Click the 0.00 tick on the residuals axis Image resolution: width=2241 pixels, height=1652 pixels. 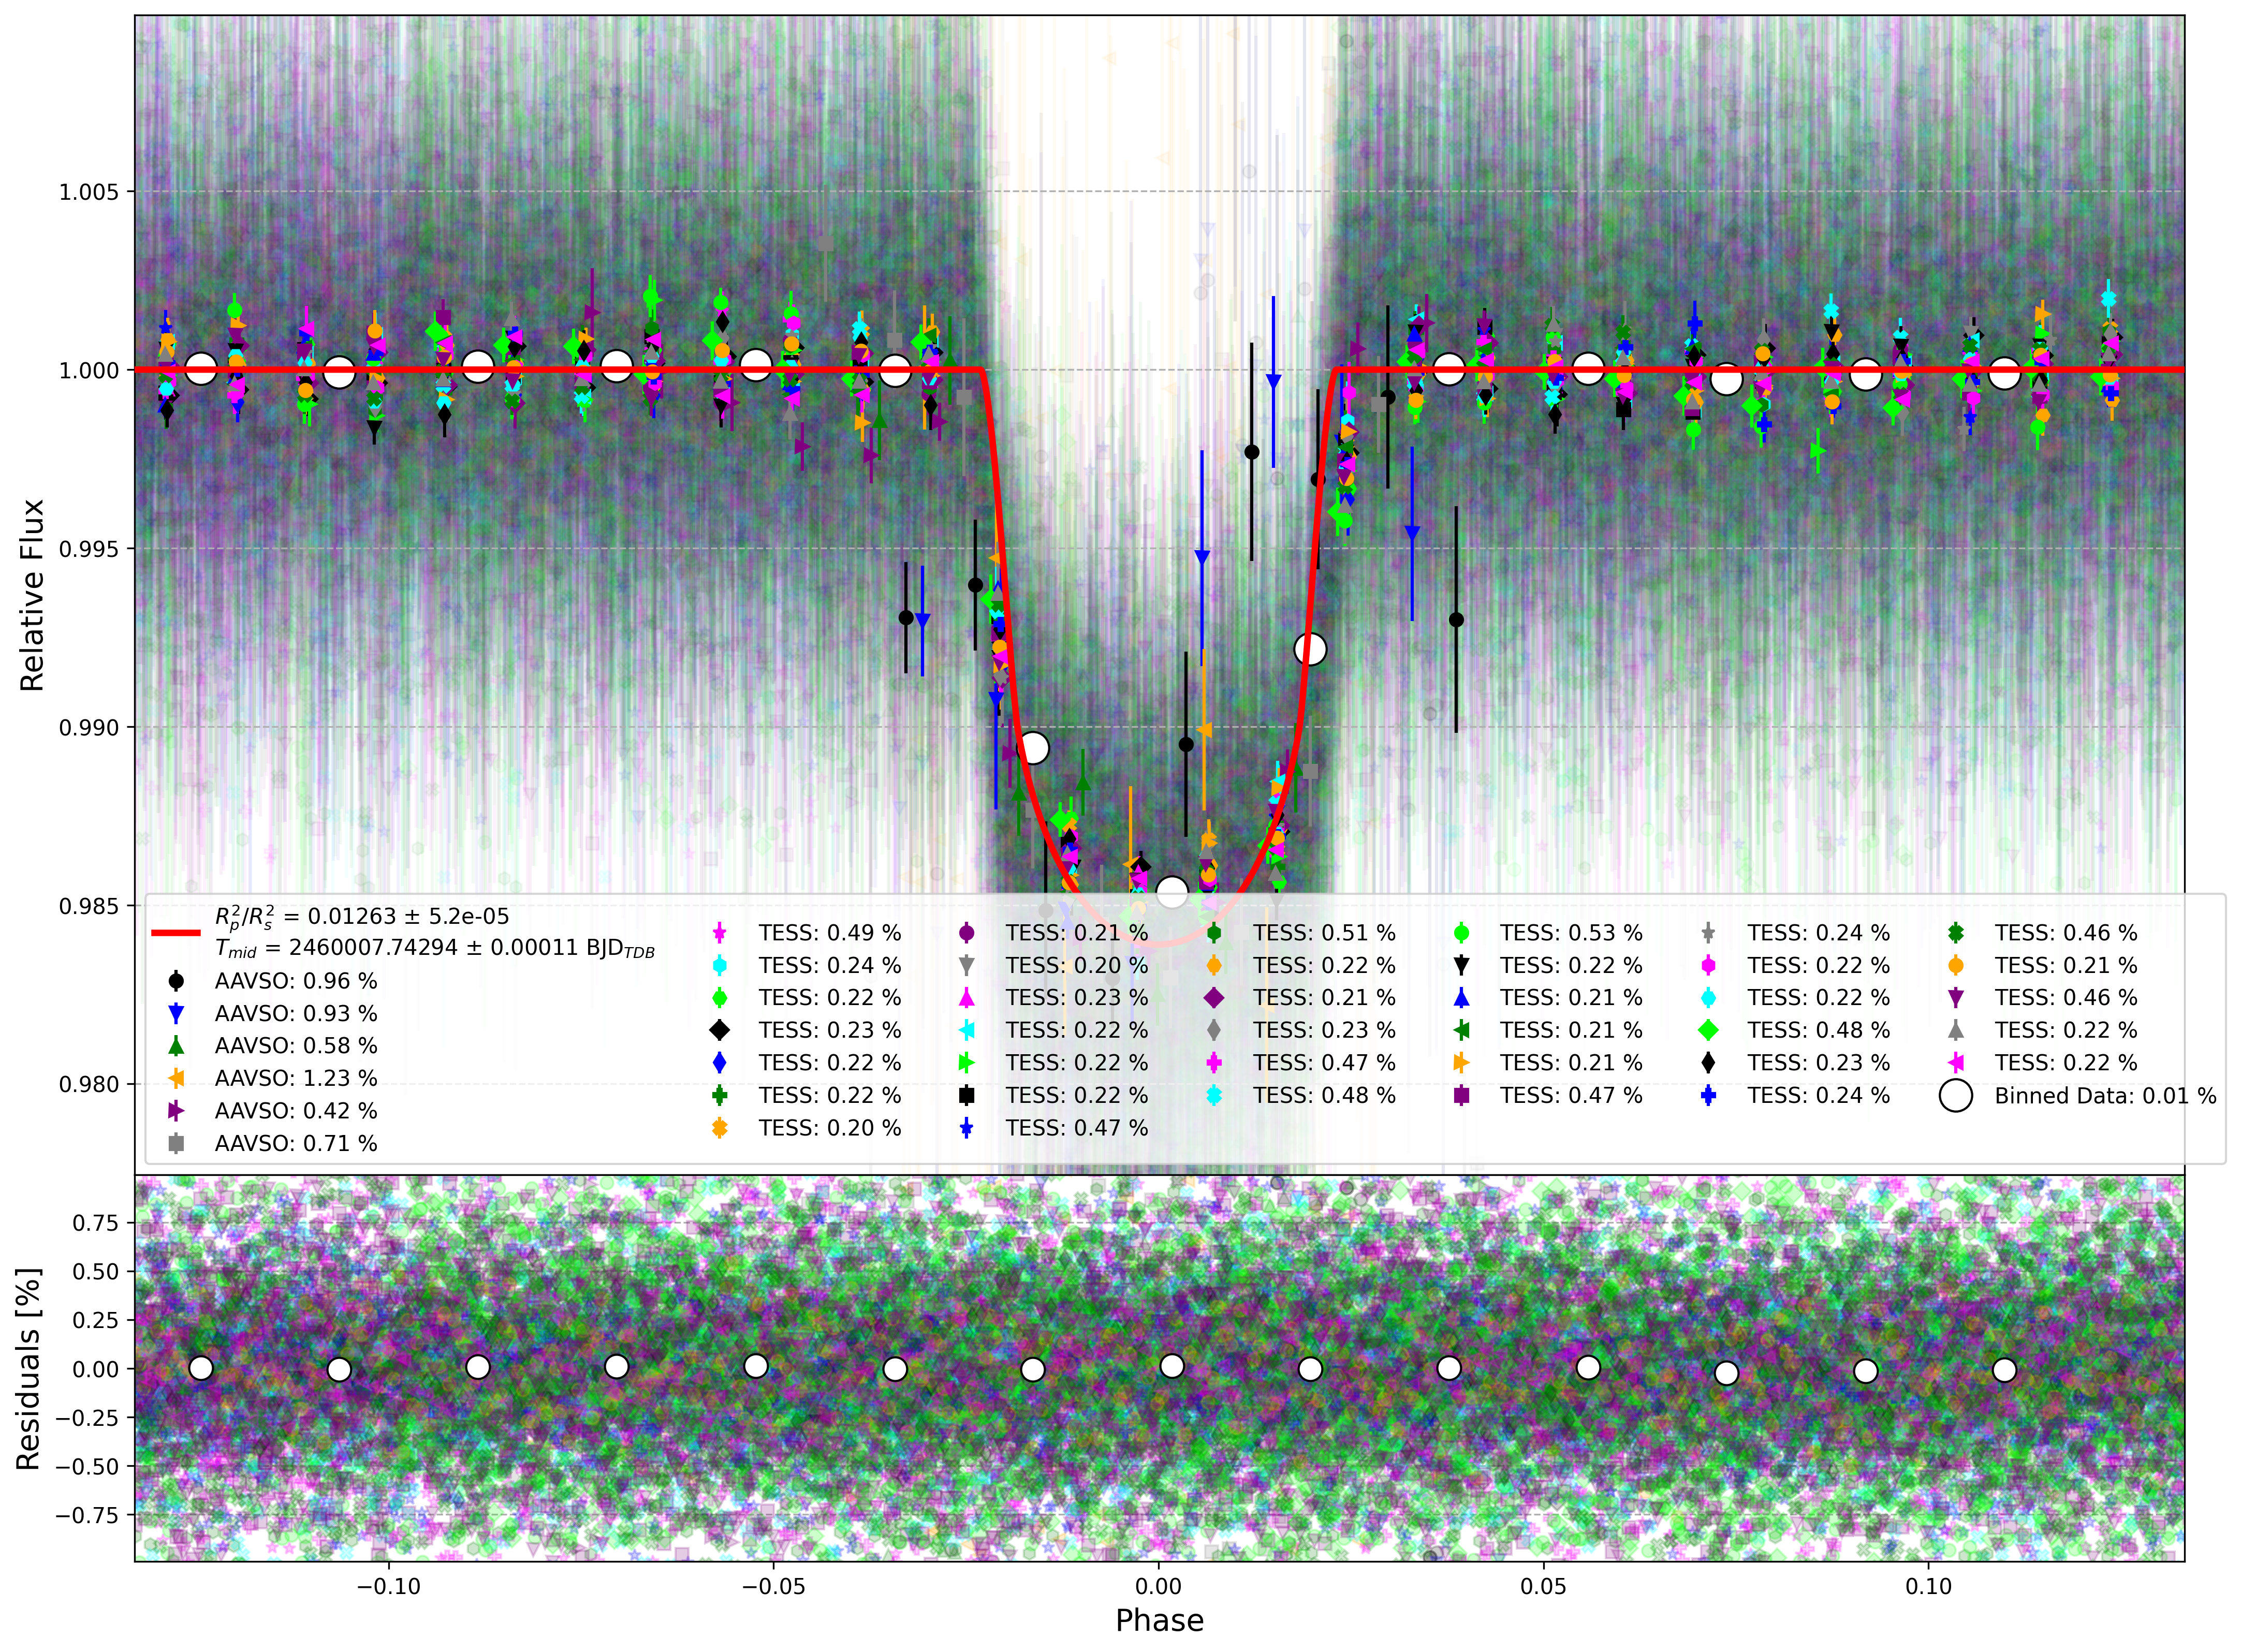95,1369
